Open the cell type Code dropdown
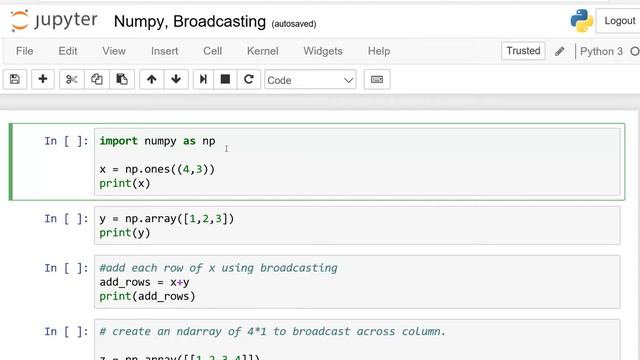Screen dimensions: 640x360 [310, 80]
